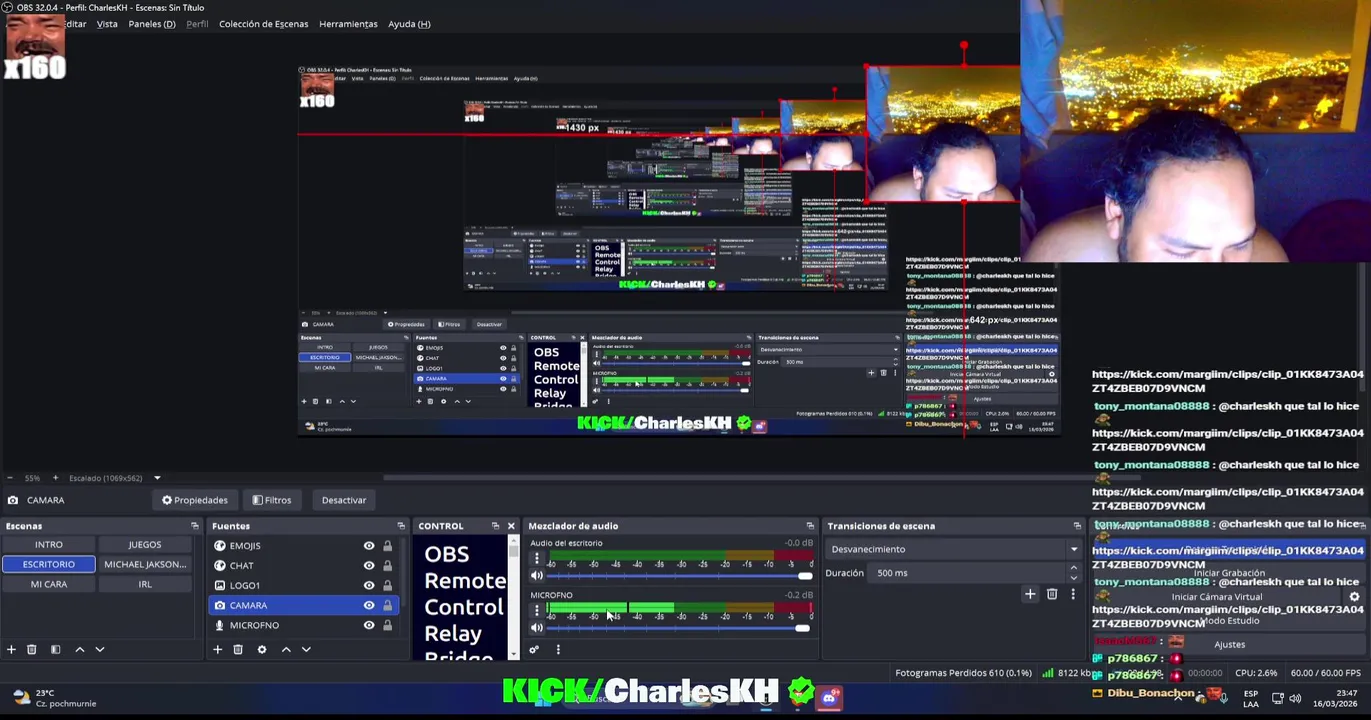Image resolution: width=1371 pixels, height=720 pixels.
Task: Mute Audio del escritorio speaker icon
Action: tap(536, 576)
